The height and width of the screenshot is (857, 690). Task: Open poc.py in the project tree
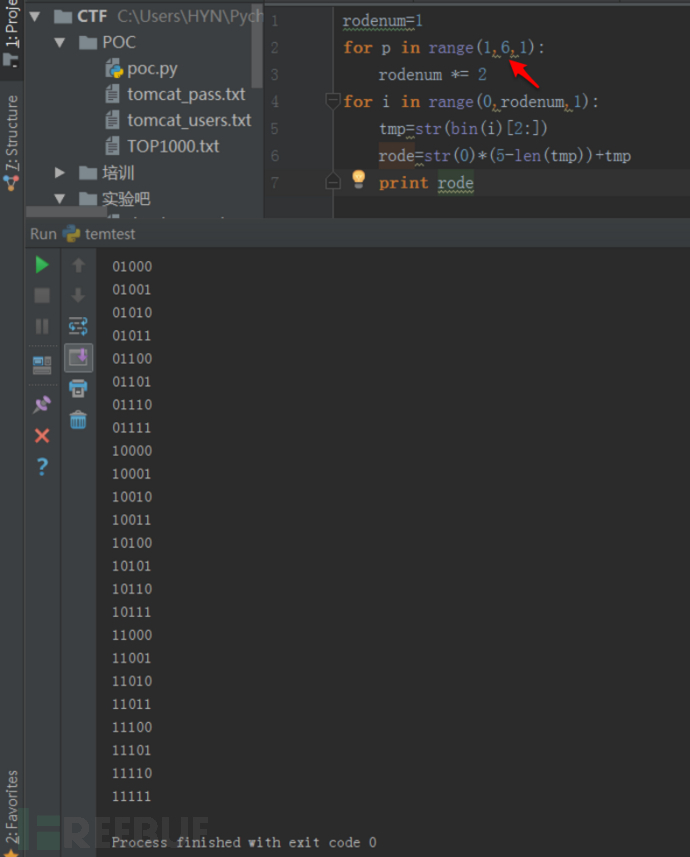(151, 69)
